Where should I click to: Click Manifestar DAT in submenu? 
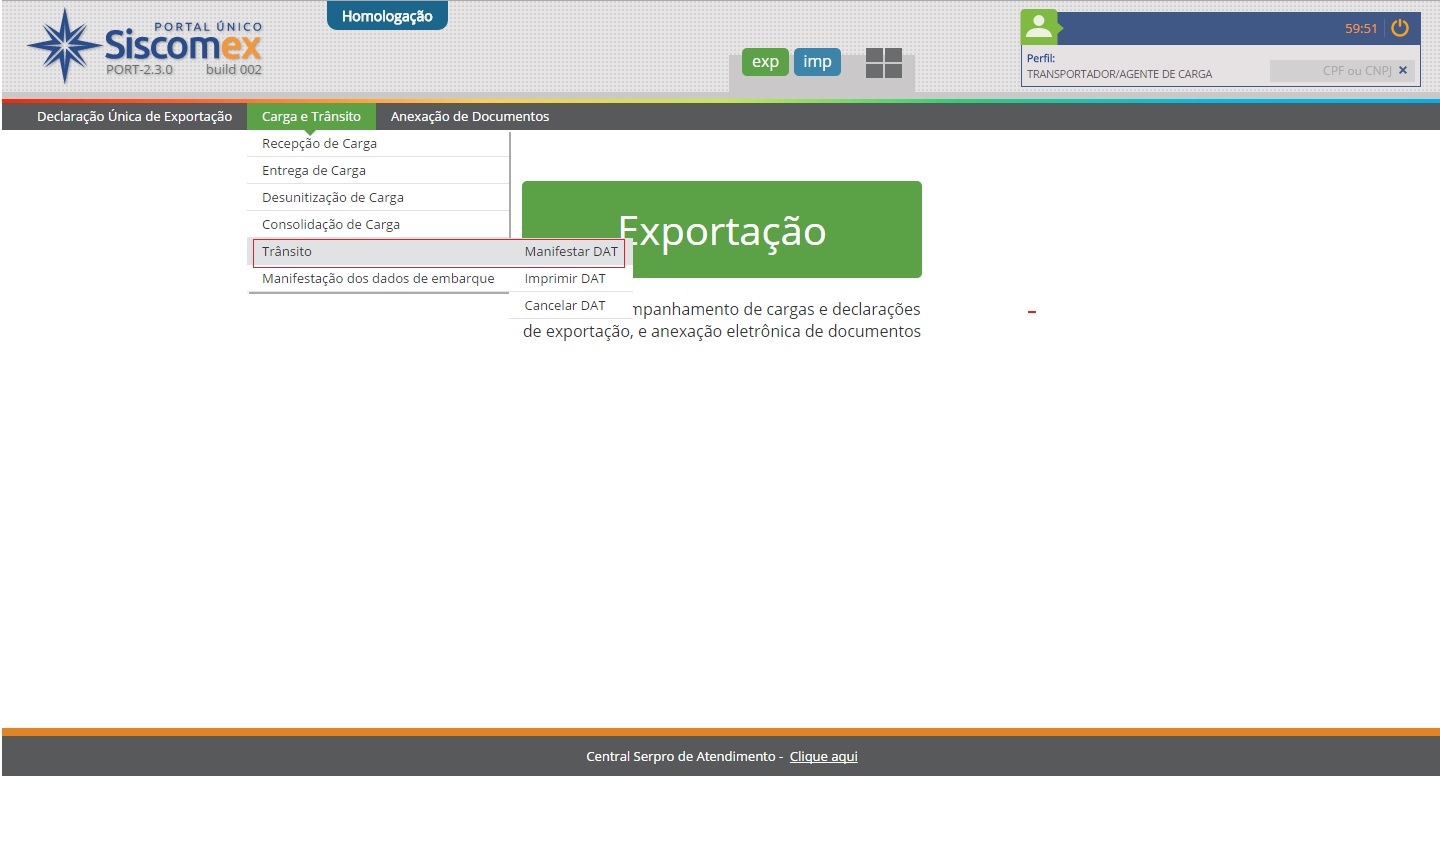(x=571, y=251)
